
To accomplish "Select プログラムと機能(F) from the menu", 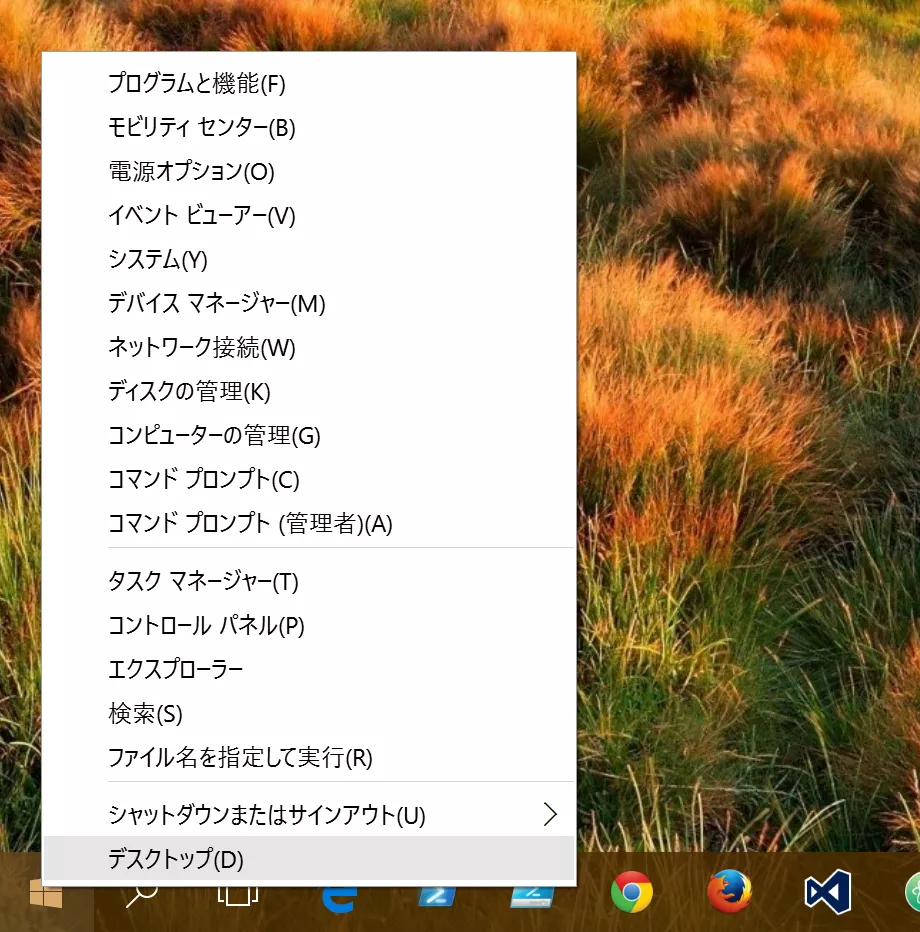I will tap(197, 84).
